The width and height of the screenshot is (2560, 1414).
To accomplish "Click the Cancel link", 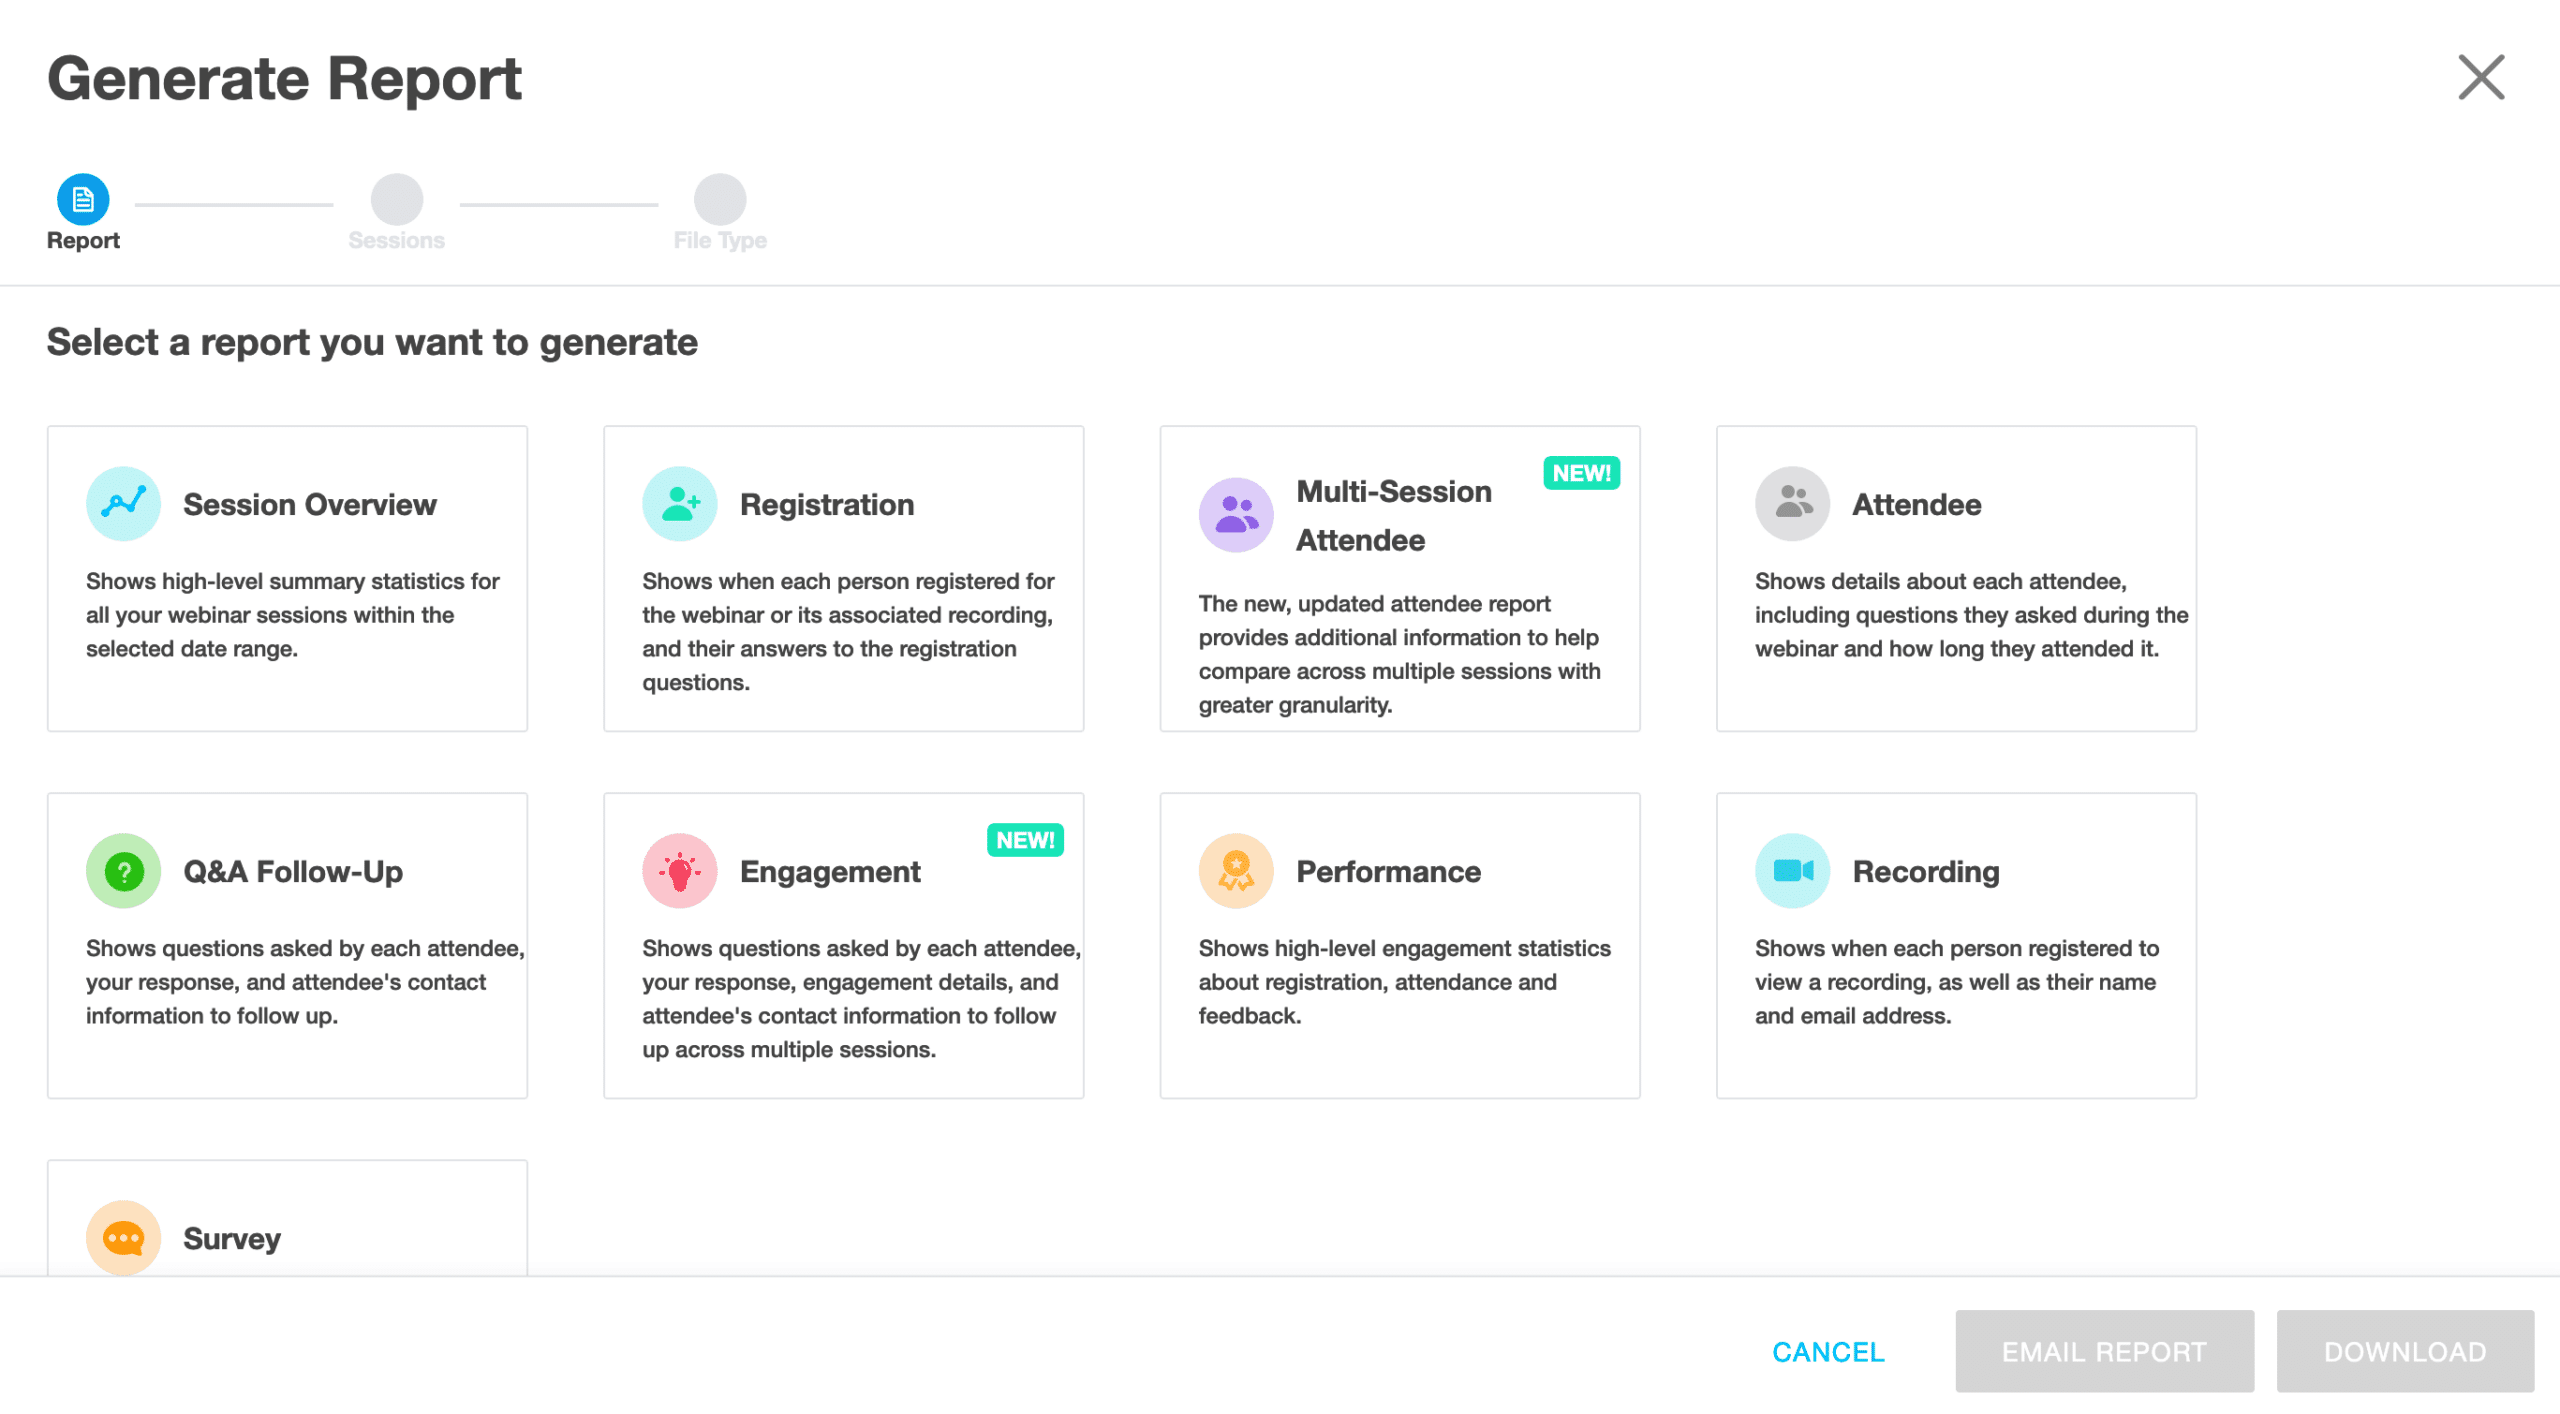I will click(1827, 1351).
